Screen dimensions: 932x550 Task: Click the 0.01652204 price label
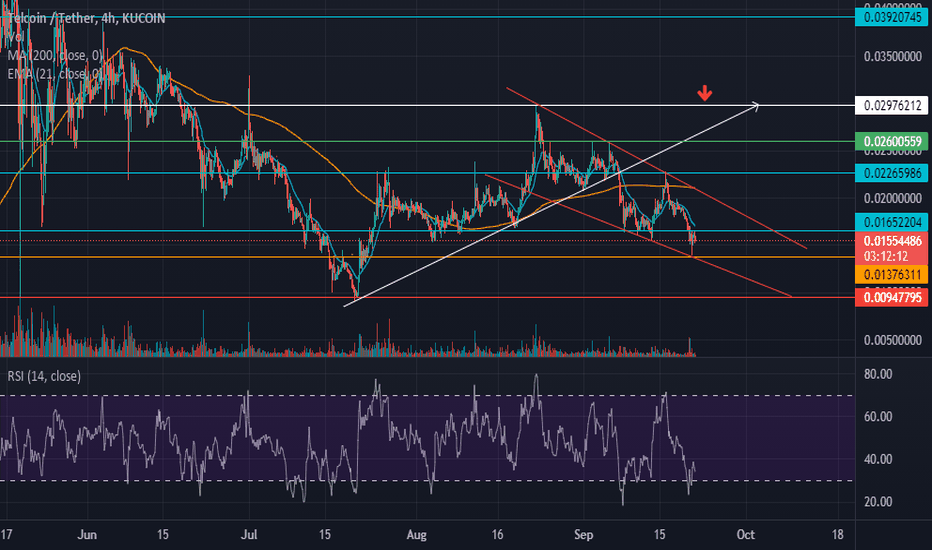coord(892,222)
